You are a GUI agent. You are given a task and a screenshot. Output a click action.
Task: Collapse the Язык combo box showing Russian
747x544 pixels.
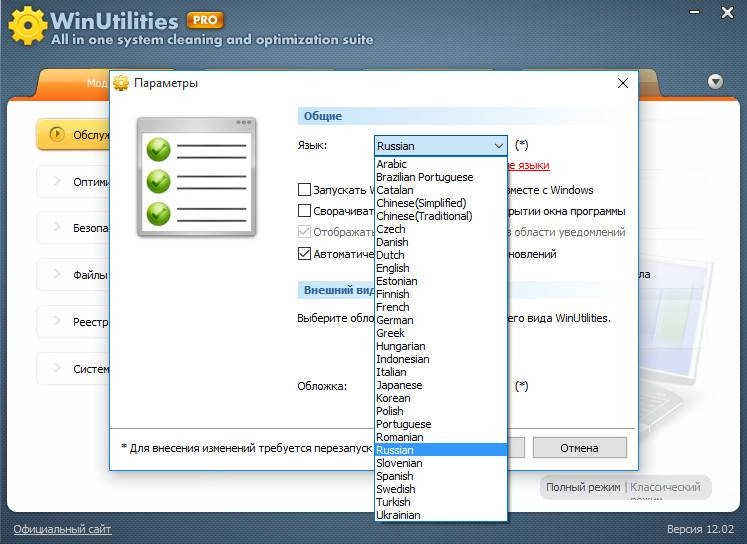441,146
